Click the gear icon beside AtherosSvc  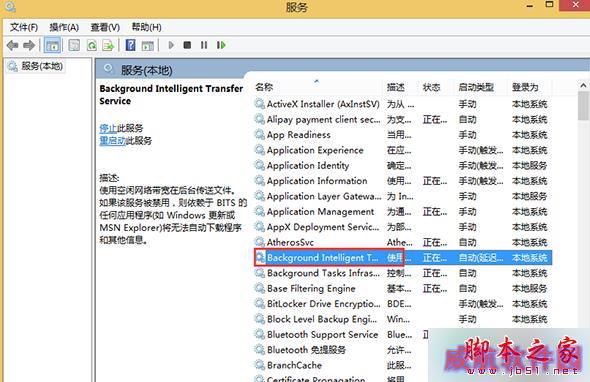(x=259, y=242)
